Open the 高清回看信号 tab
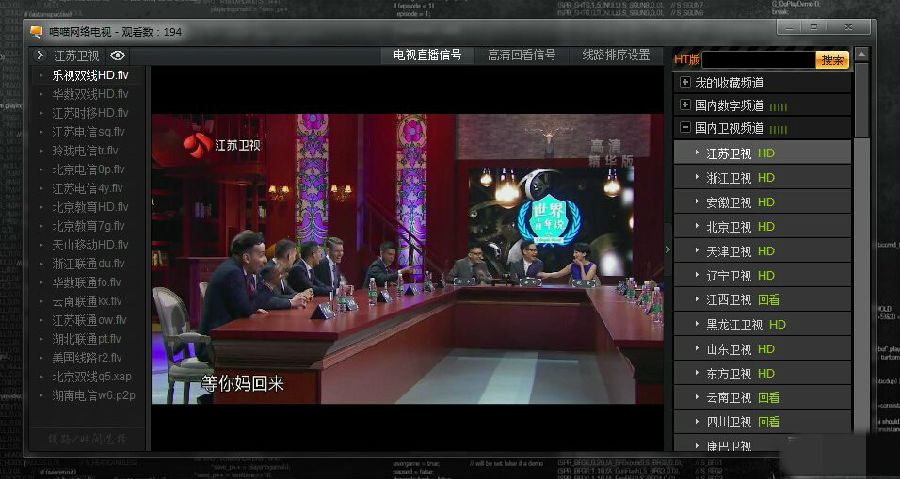This screenshot has height=479, width=900. tap(521, 55)
